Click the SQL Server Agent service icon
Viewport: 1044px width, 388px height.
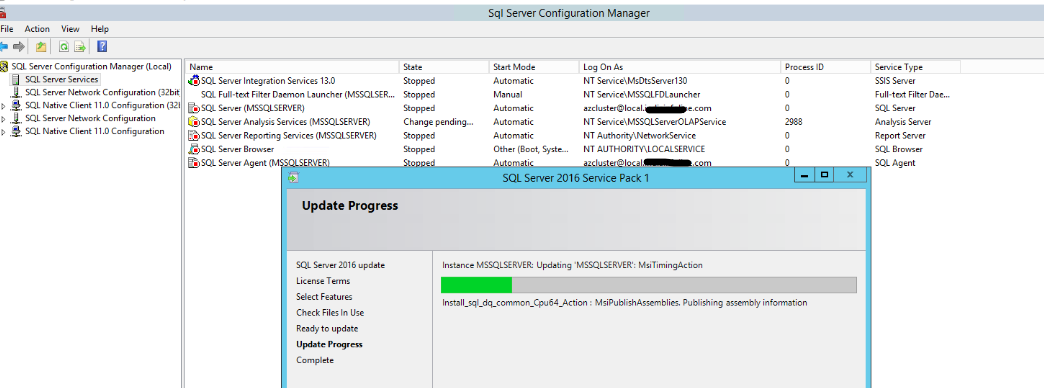click(194, 162)
